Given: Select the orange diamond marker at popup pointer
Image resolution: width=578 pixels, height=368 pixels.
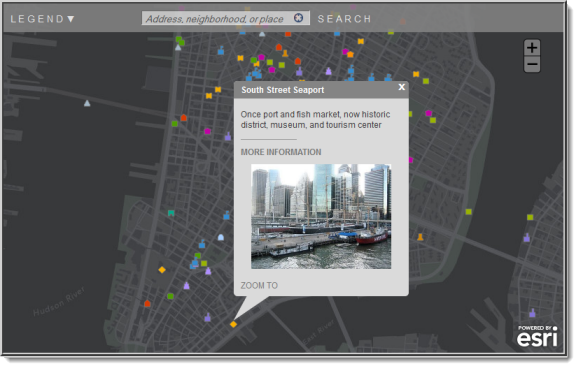Looking at the screenshot, I should click(233, 324).
